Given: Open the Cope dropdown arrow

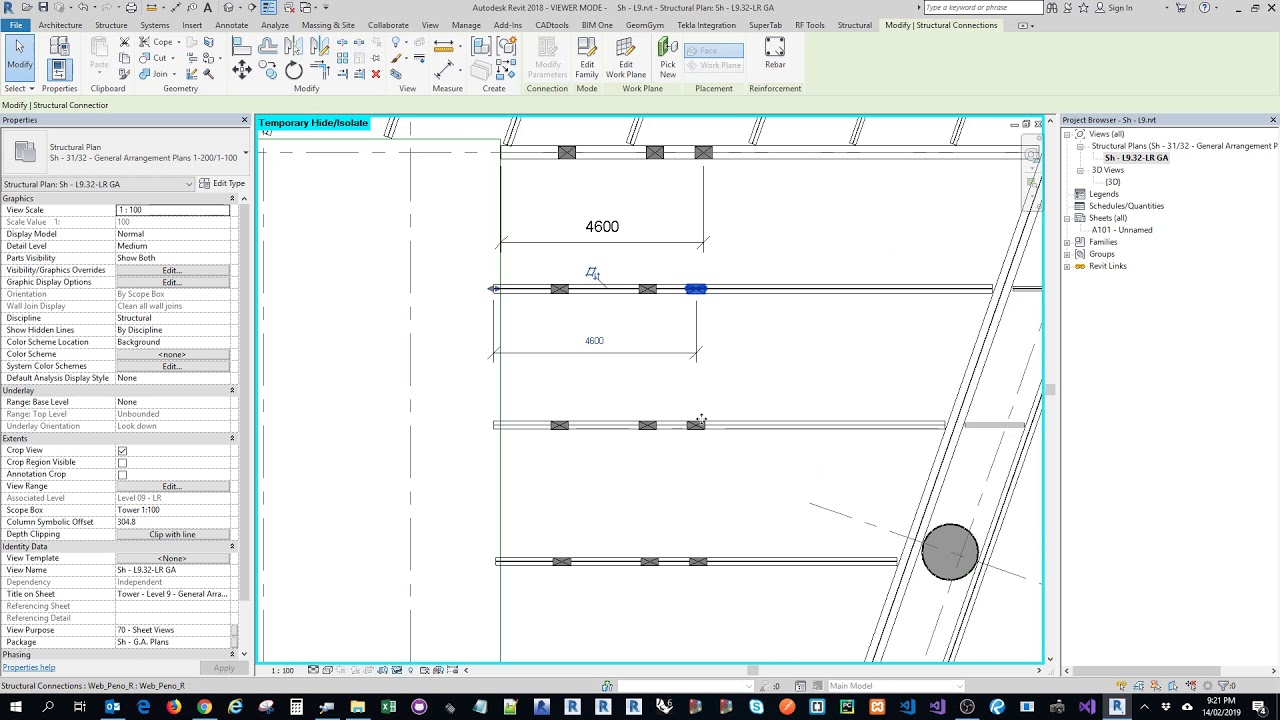Looking at the screenshot, I should coord(178,42).
